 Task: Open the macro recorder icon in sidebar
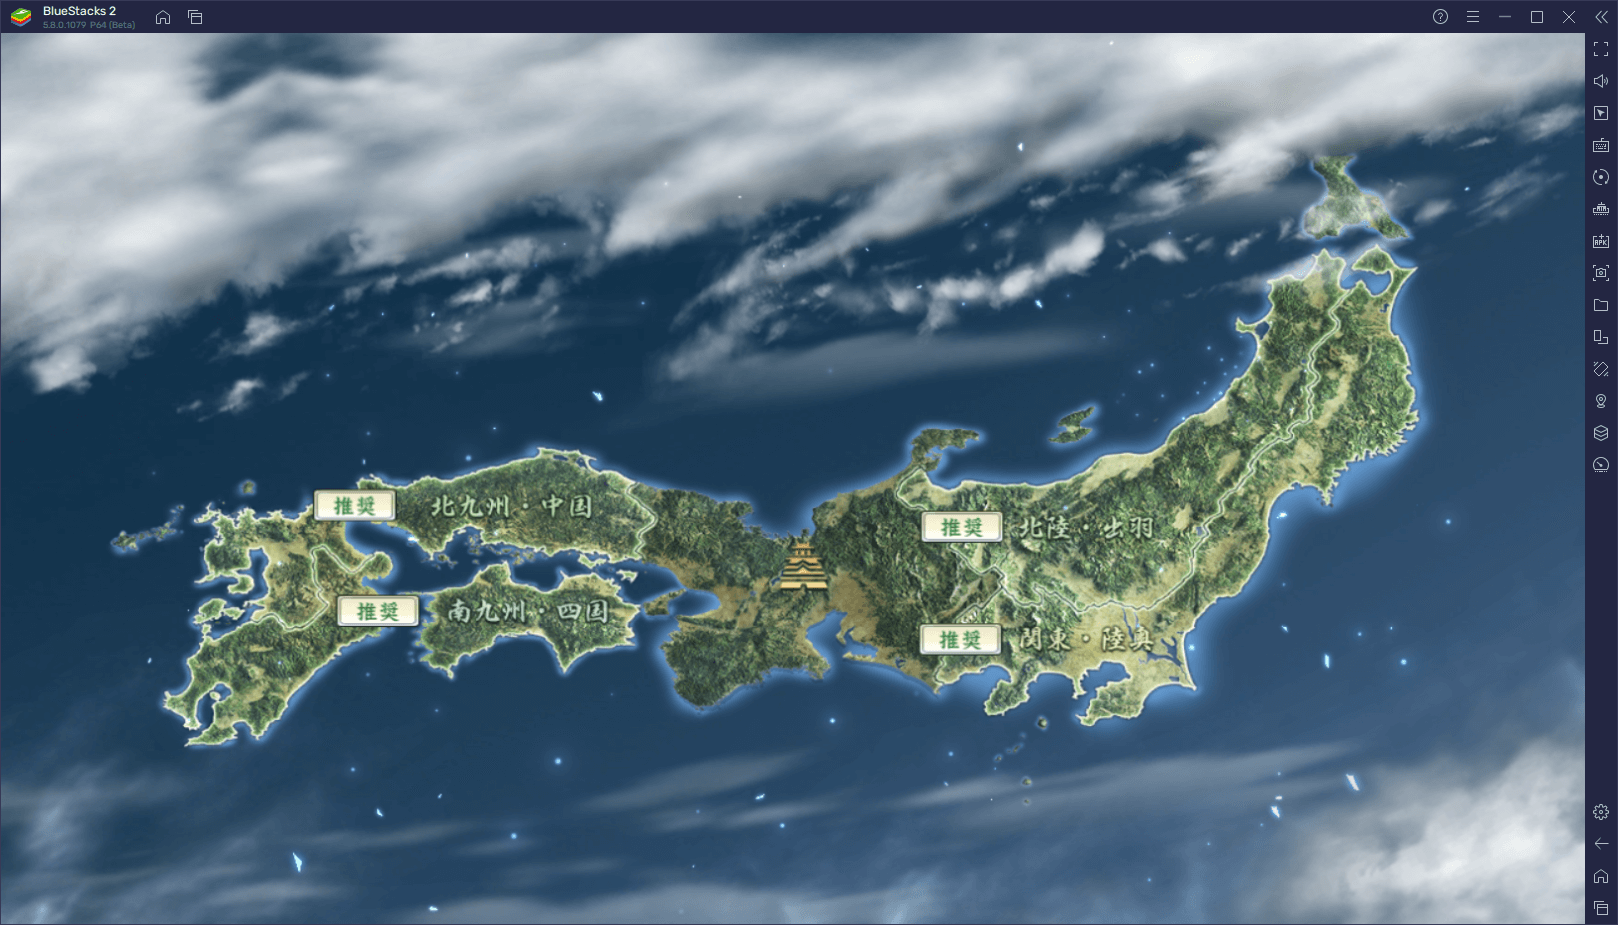click(1601, 209)
